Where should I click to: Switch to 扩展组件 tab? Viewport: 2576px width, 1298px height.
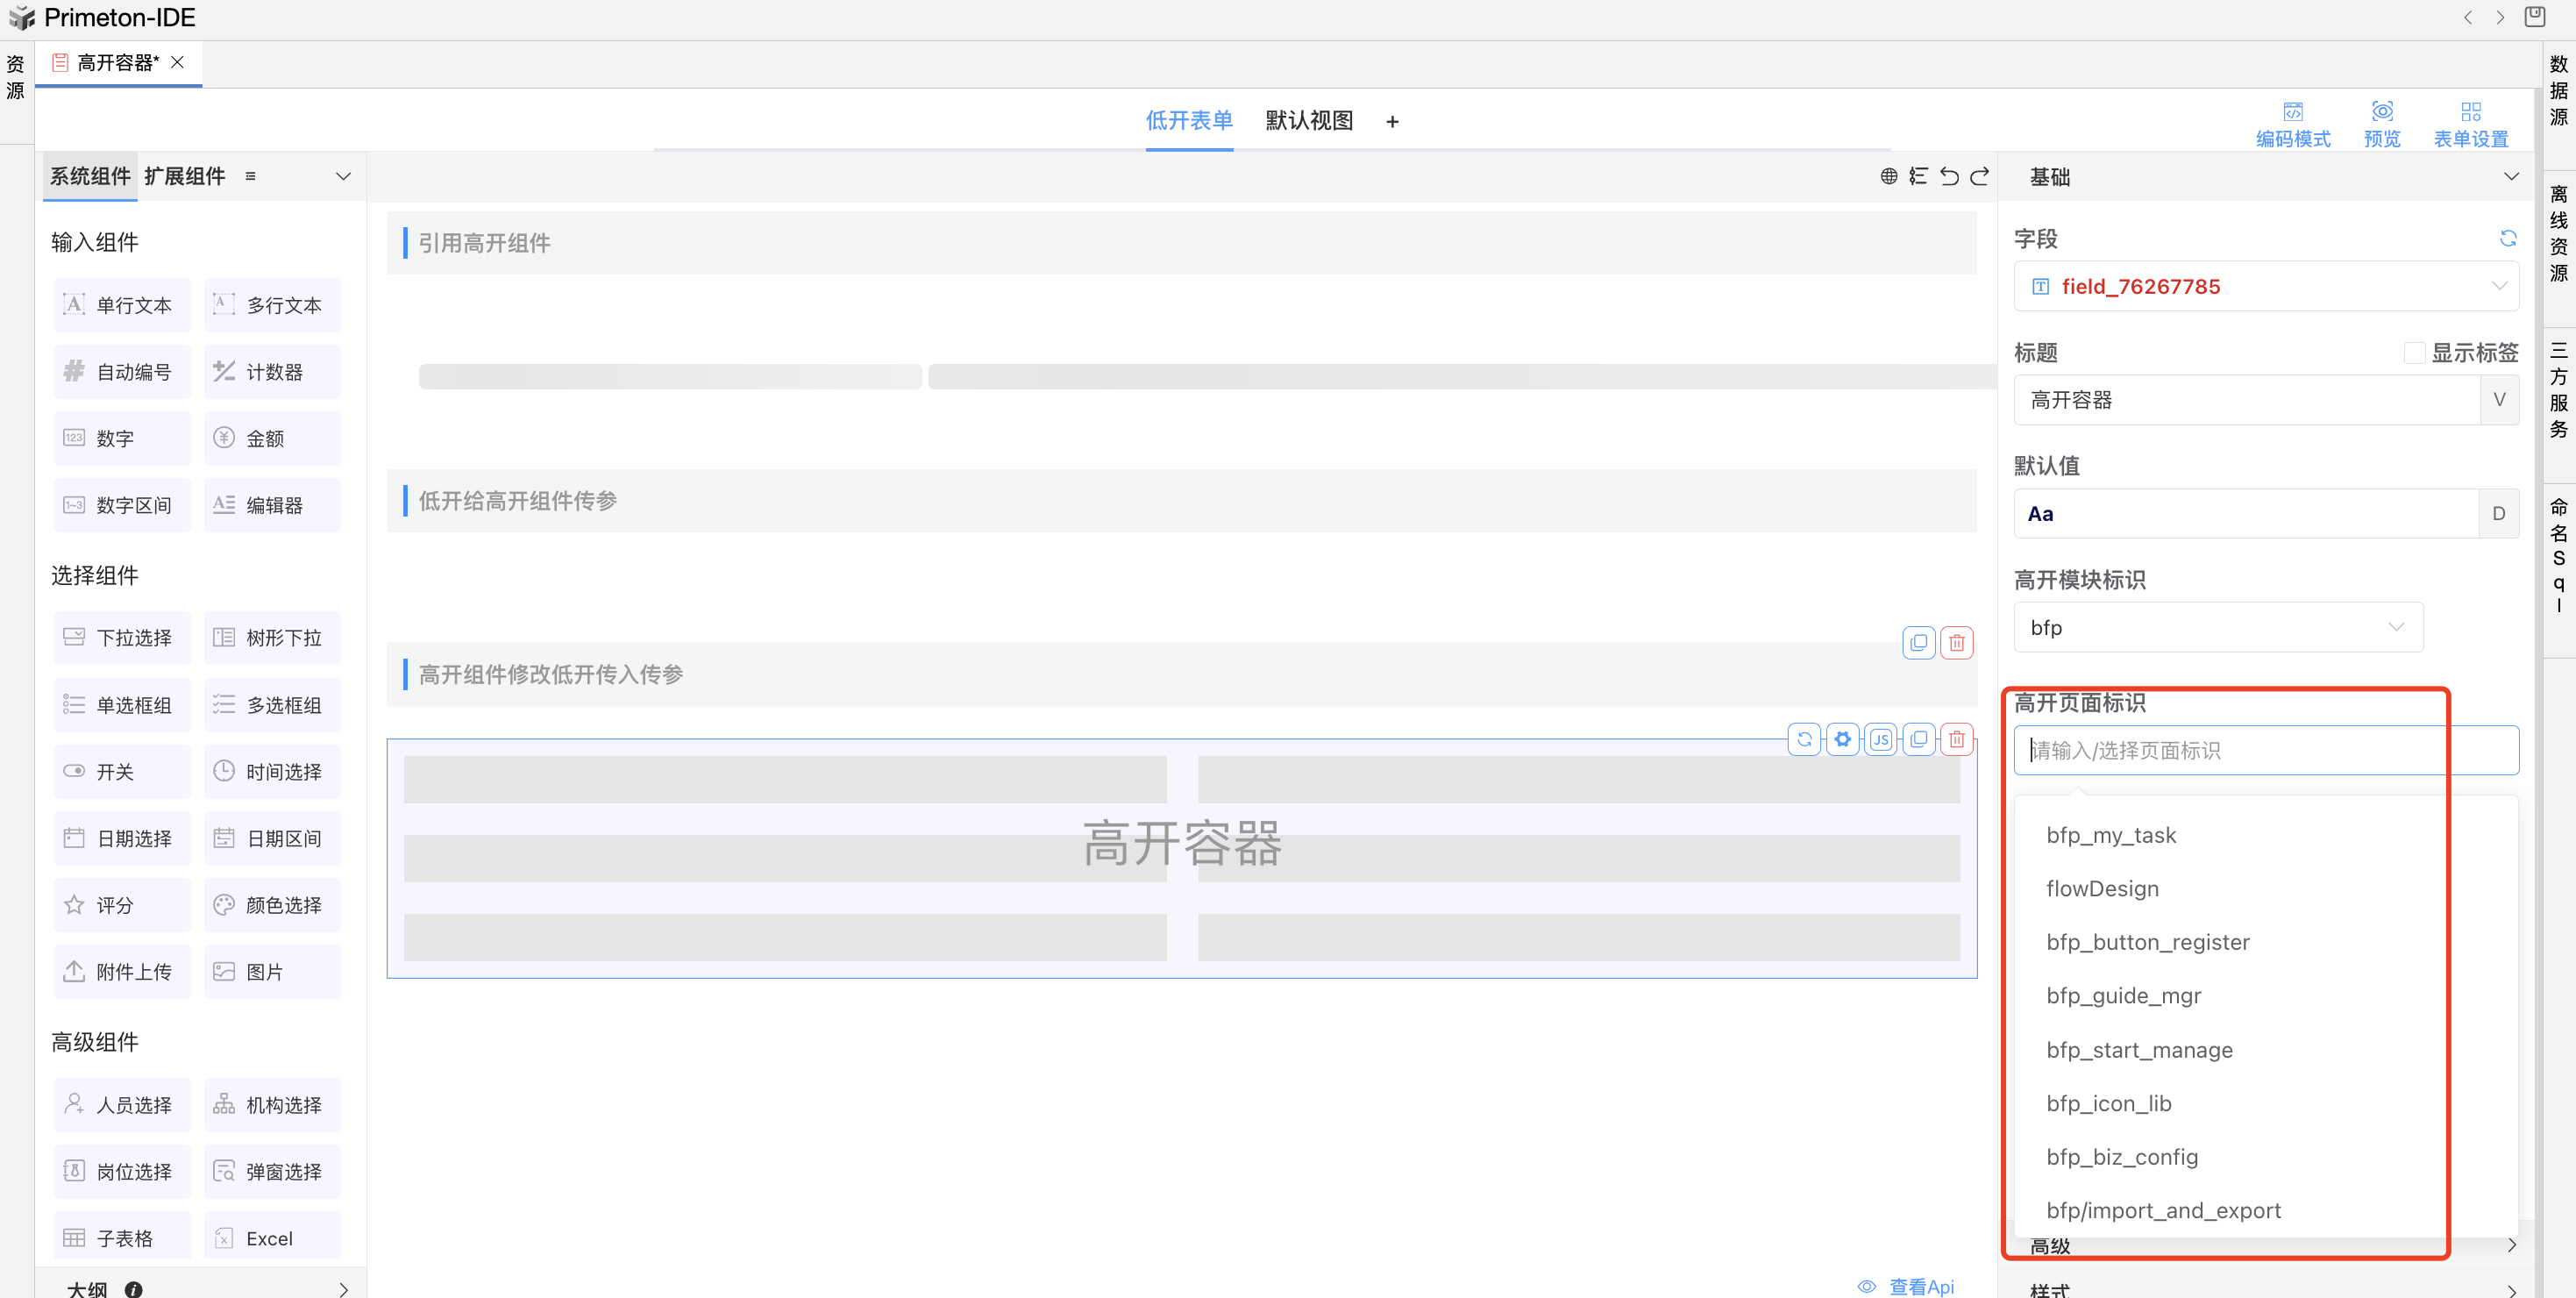click(x=185, y=176)
